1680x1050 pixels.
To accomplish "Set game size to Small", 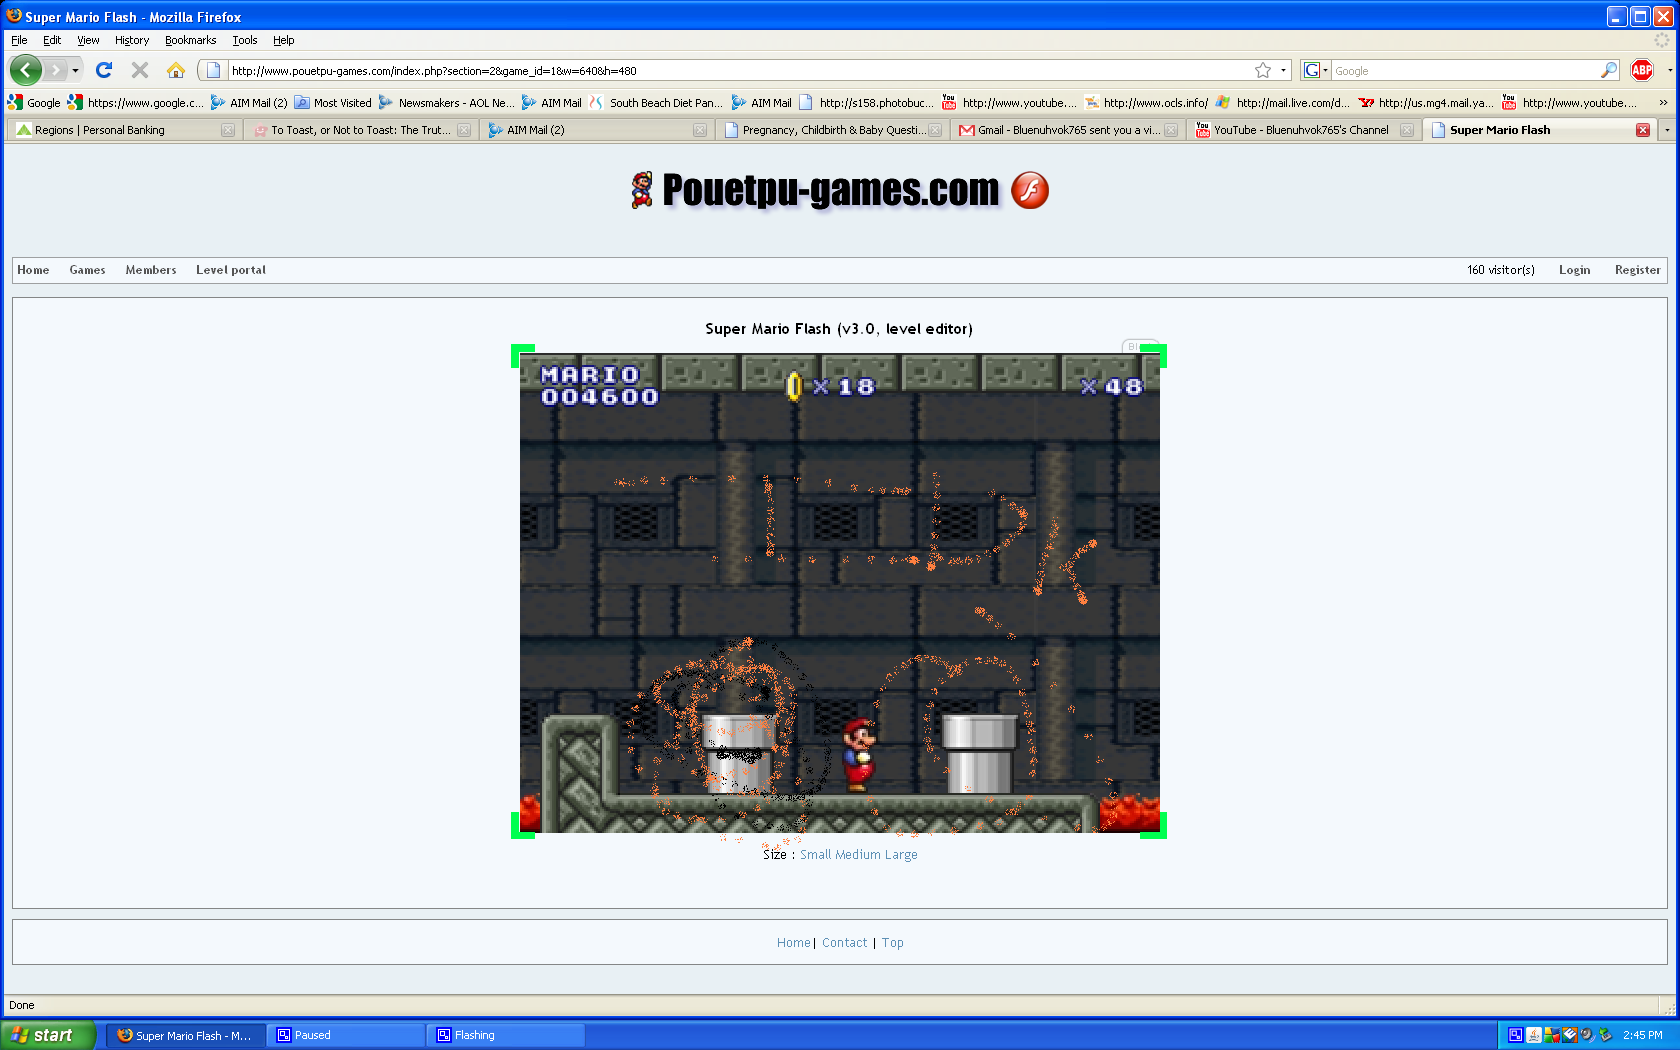I will (x=815, y=855).
